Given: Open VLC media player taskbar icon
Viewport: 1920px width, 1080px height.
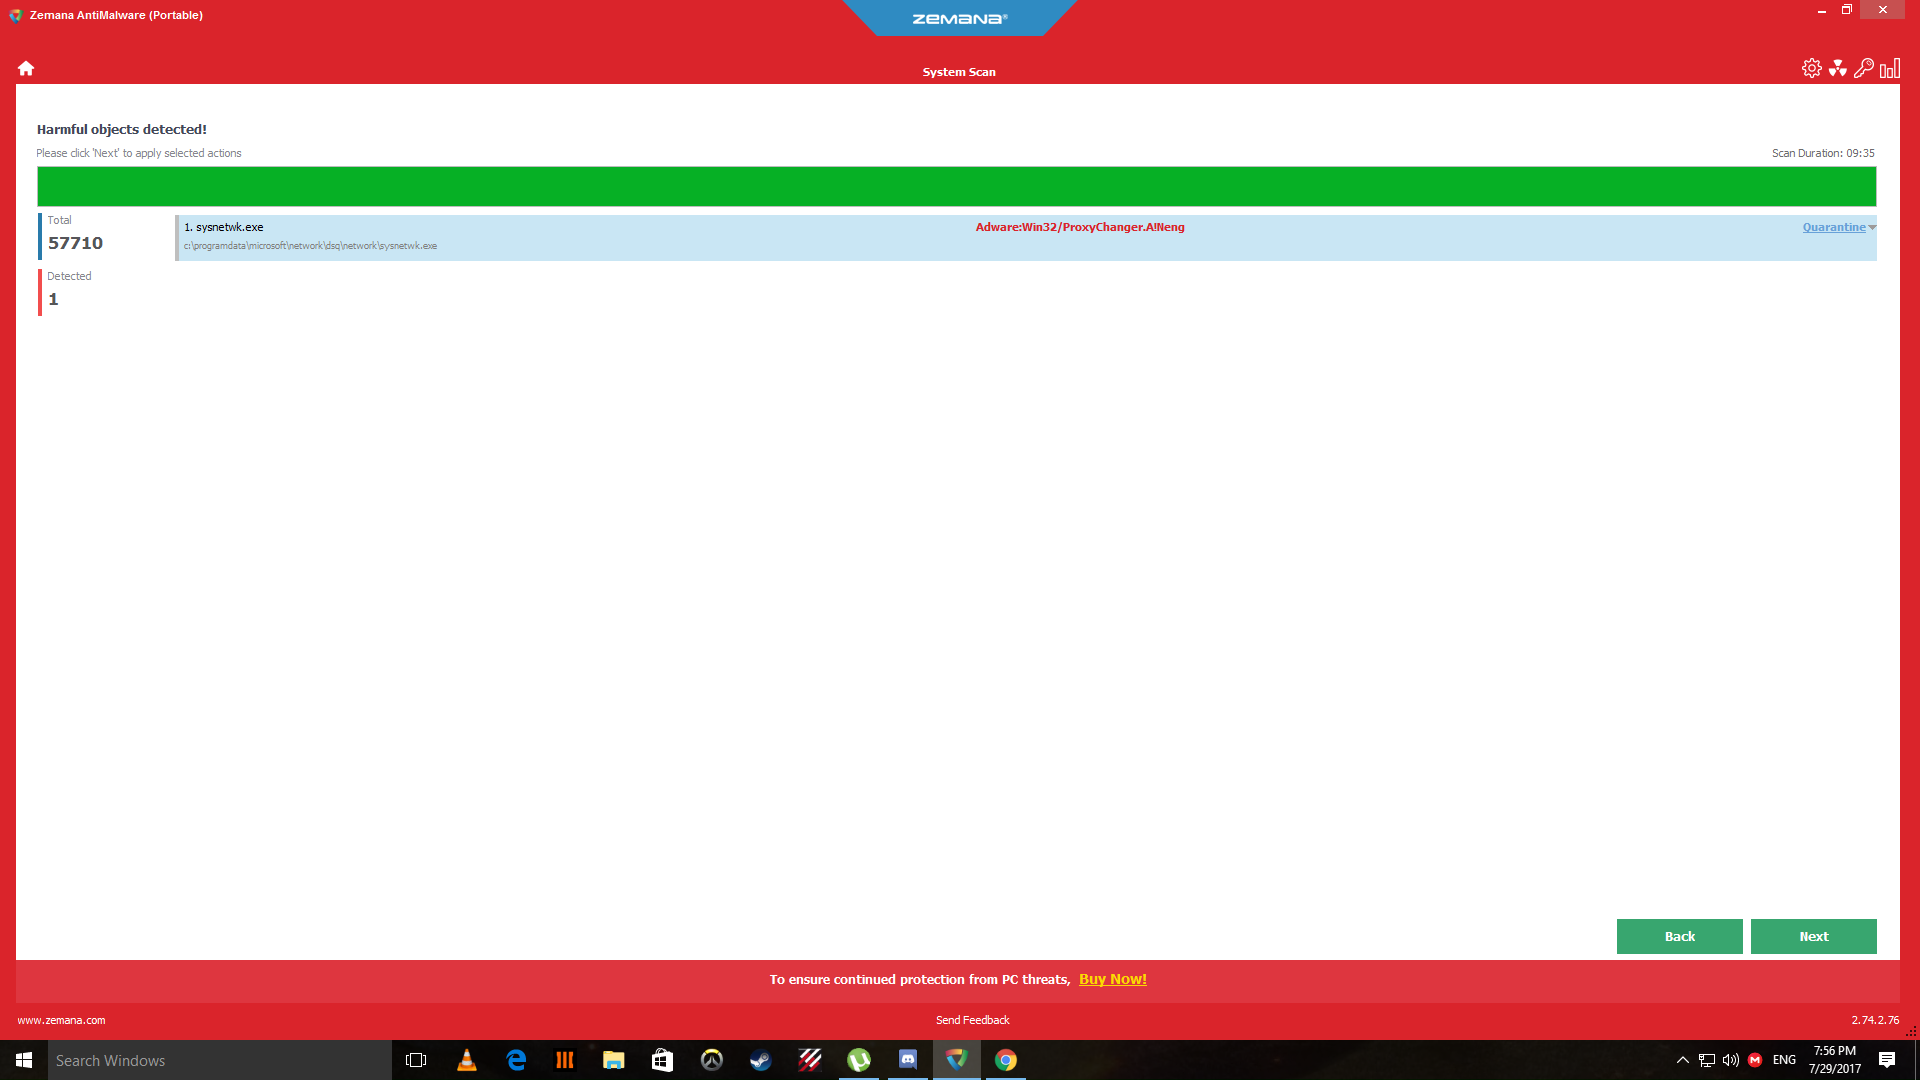Looking at the screenshot, I should point(466,1060).
